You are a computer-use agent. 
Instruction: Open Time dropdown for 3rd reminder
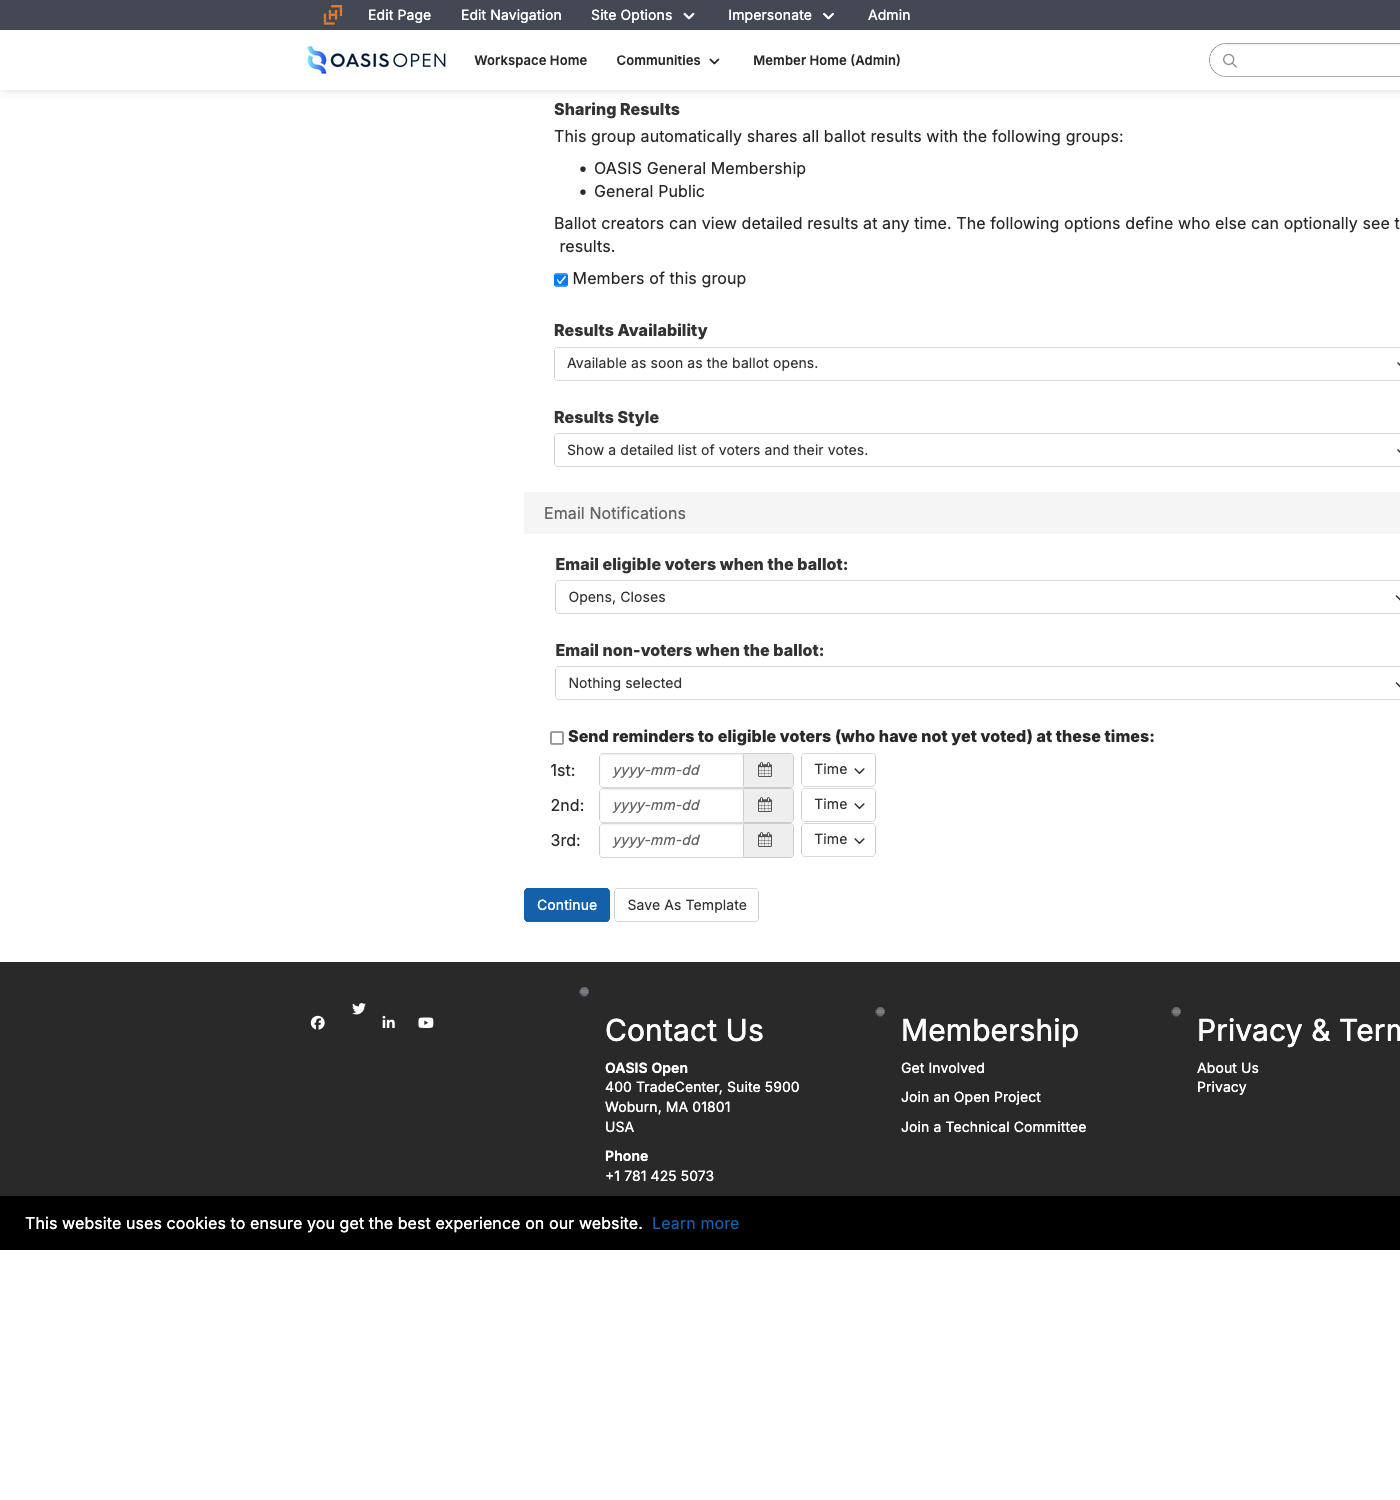coord(838,840)
